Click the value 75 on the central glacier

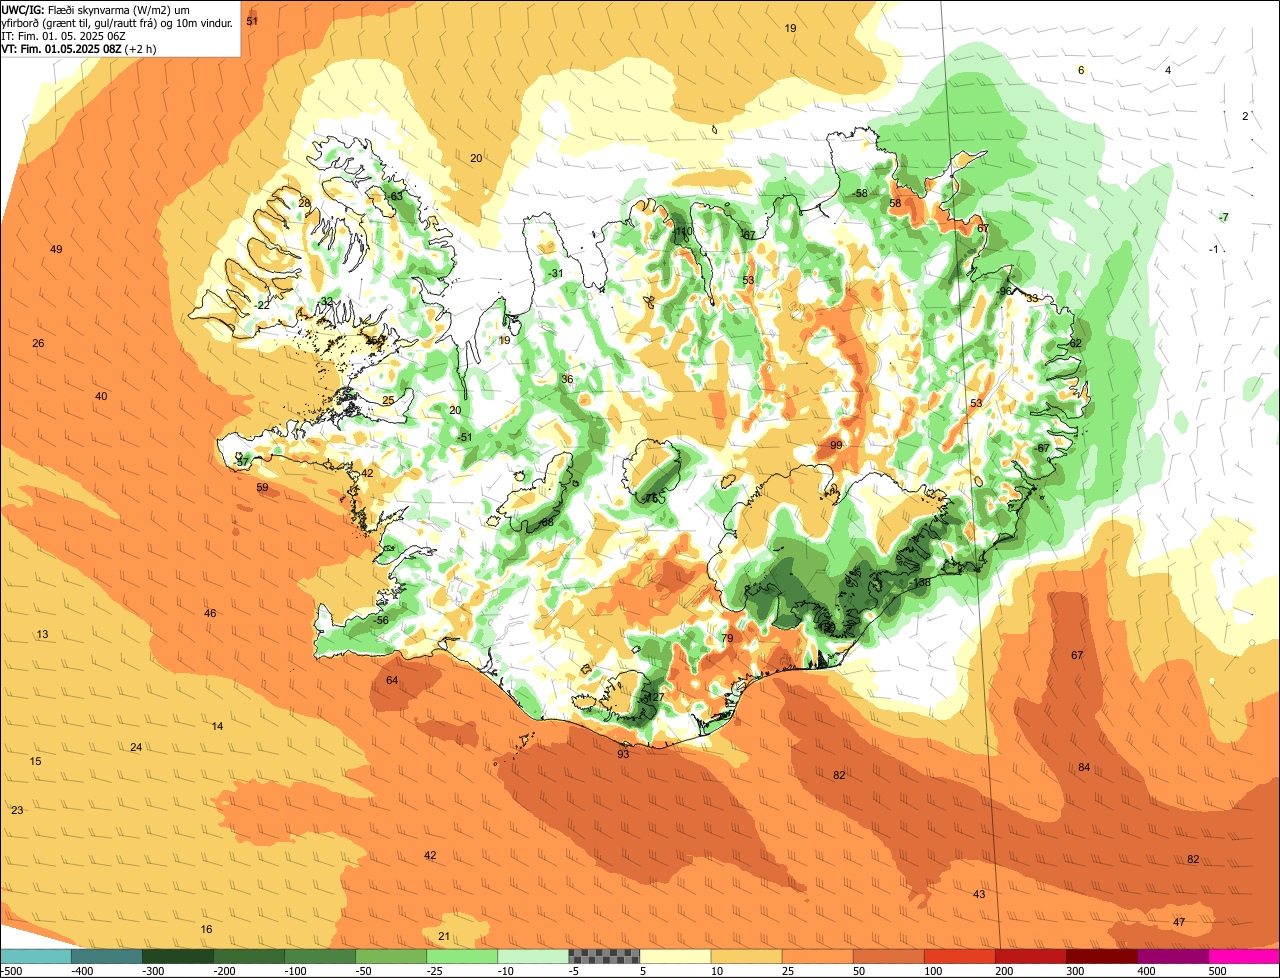[x=652, y=498]
